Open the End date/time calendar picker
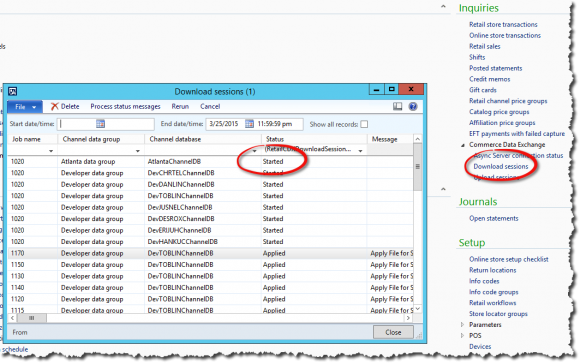 pyautogui.click(x=250, y=124)
